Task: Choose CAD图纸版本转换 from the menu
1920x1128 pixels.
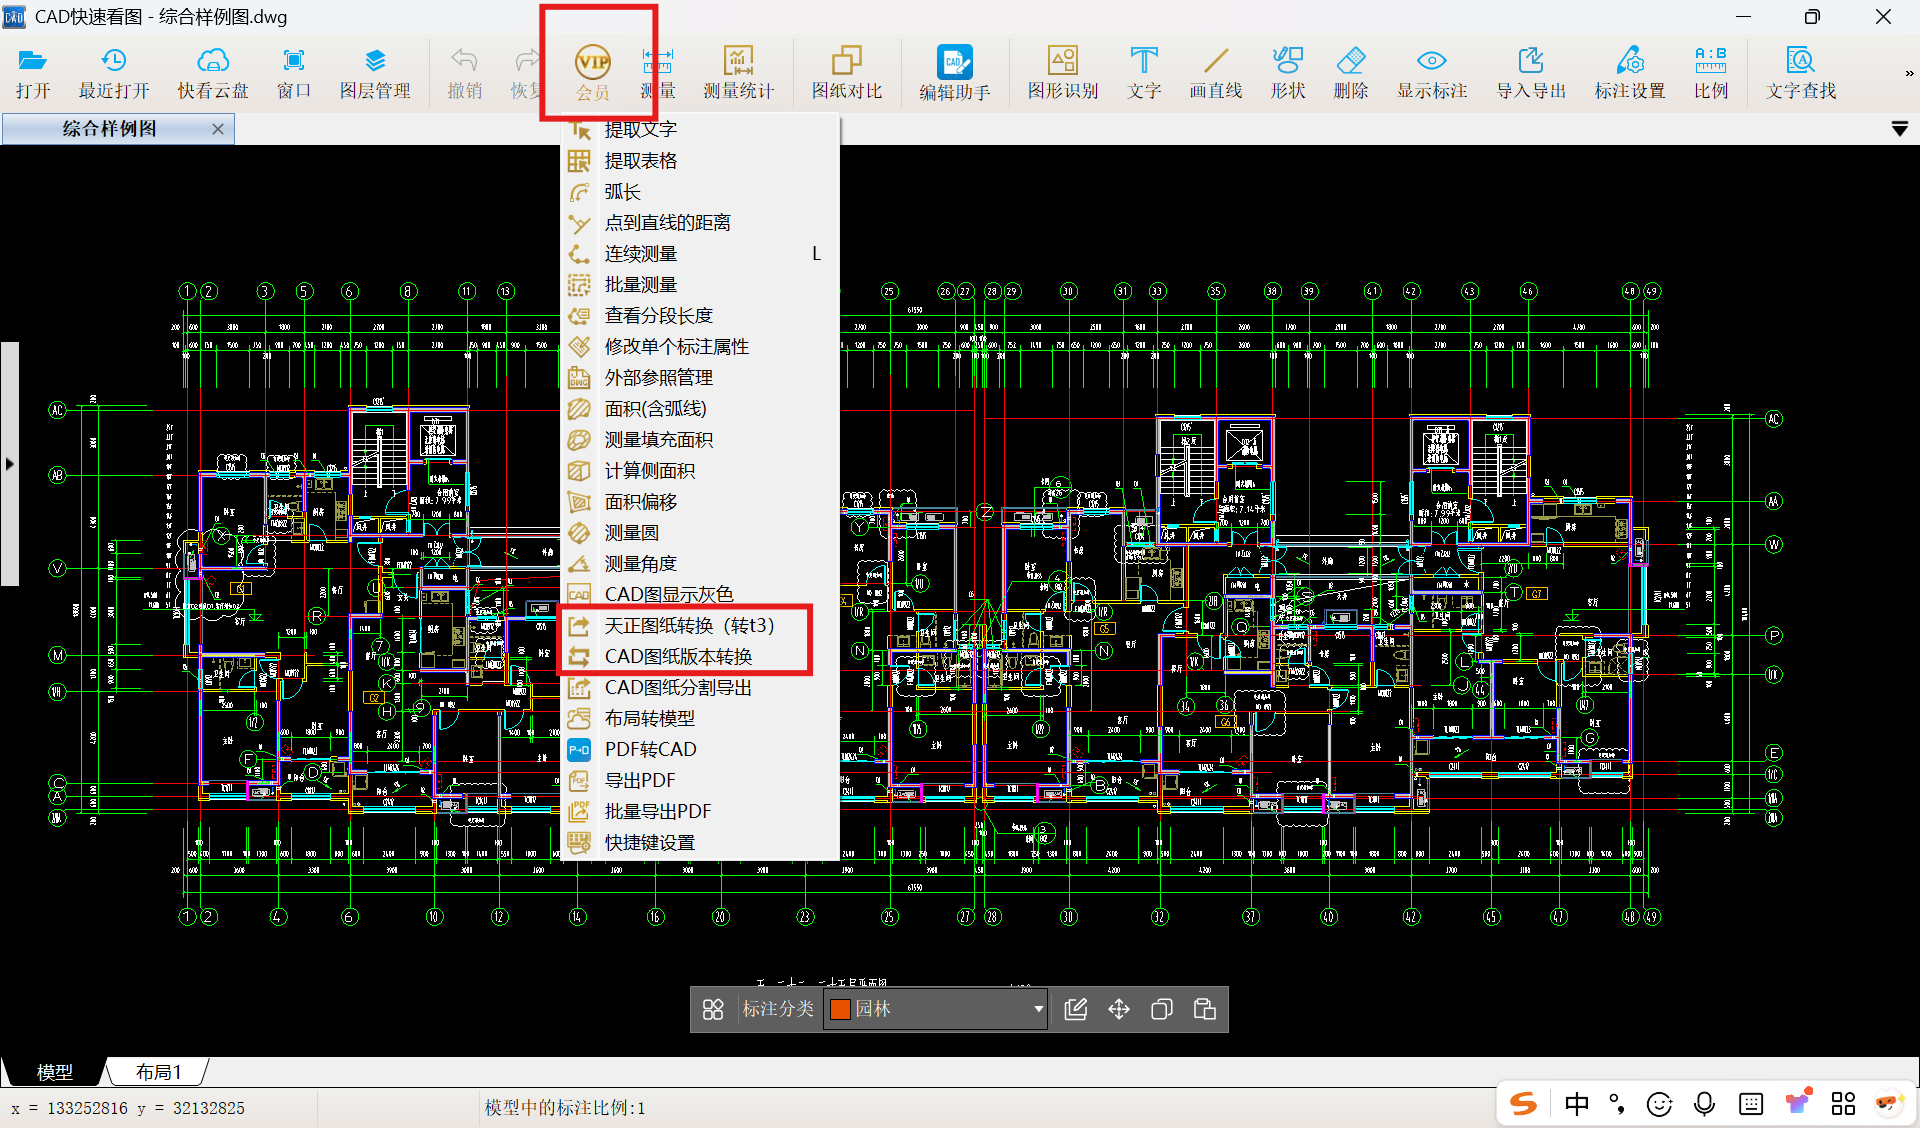Action: 678,657
